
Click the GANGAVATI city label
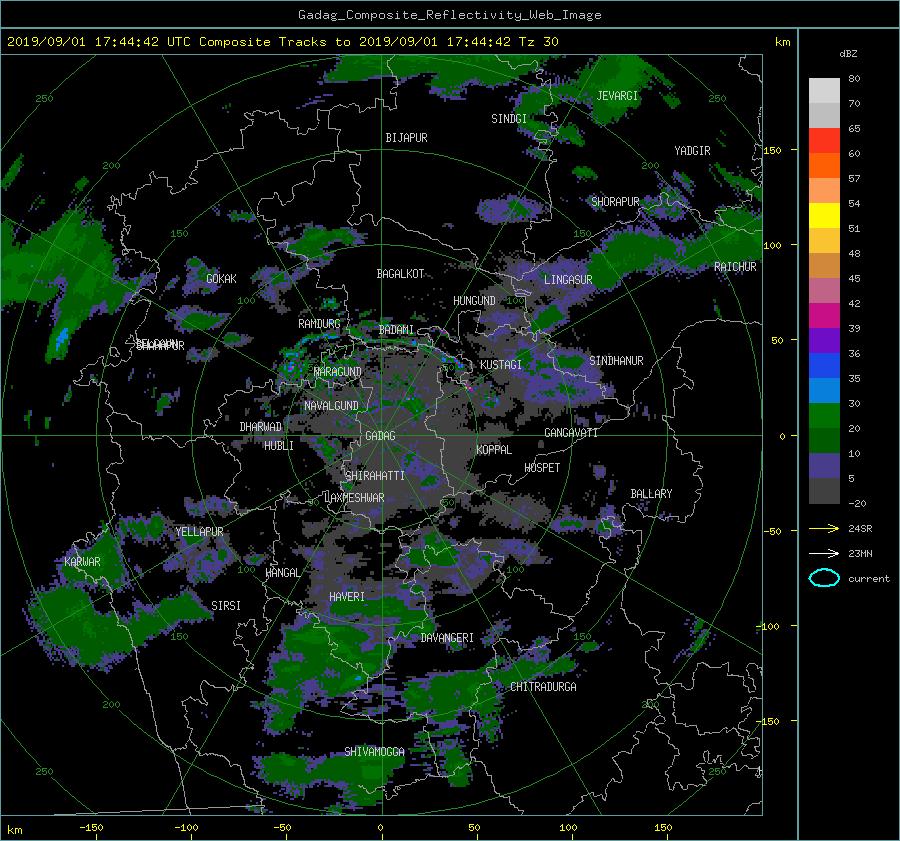click(x=571, y=432)
